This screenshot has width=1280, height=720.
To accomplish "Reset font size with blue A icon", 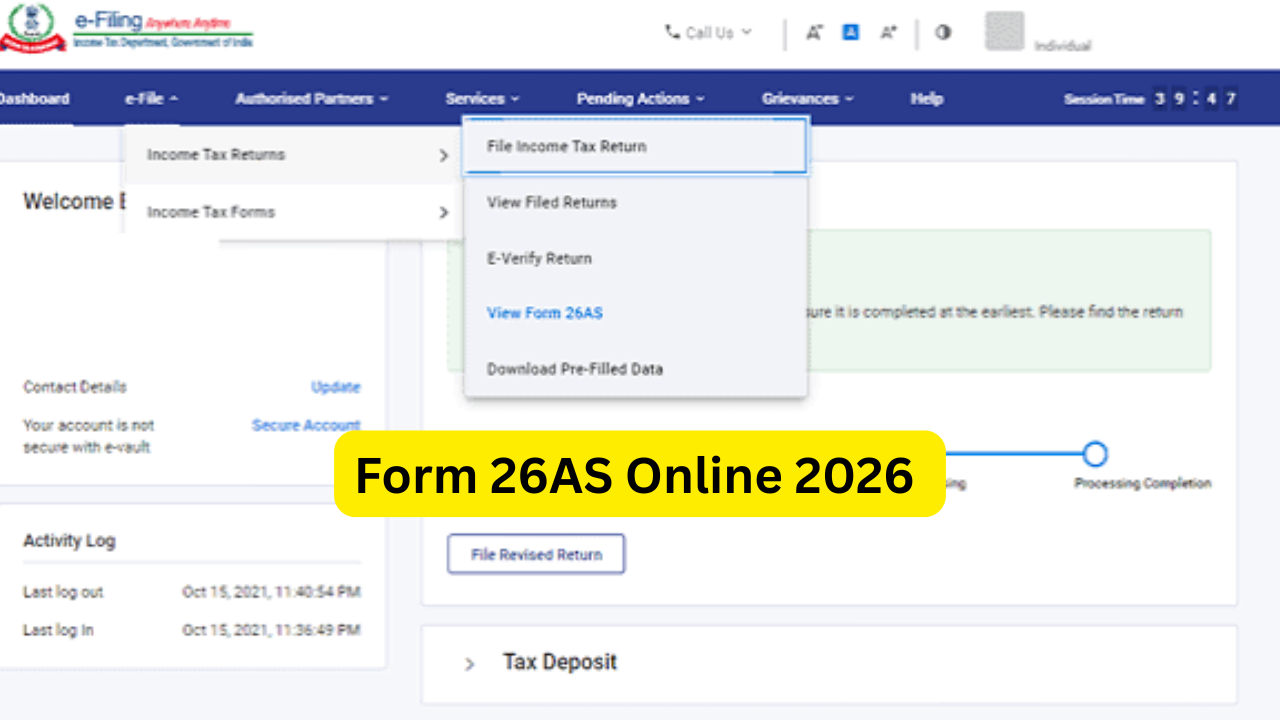I will point(851,32).
